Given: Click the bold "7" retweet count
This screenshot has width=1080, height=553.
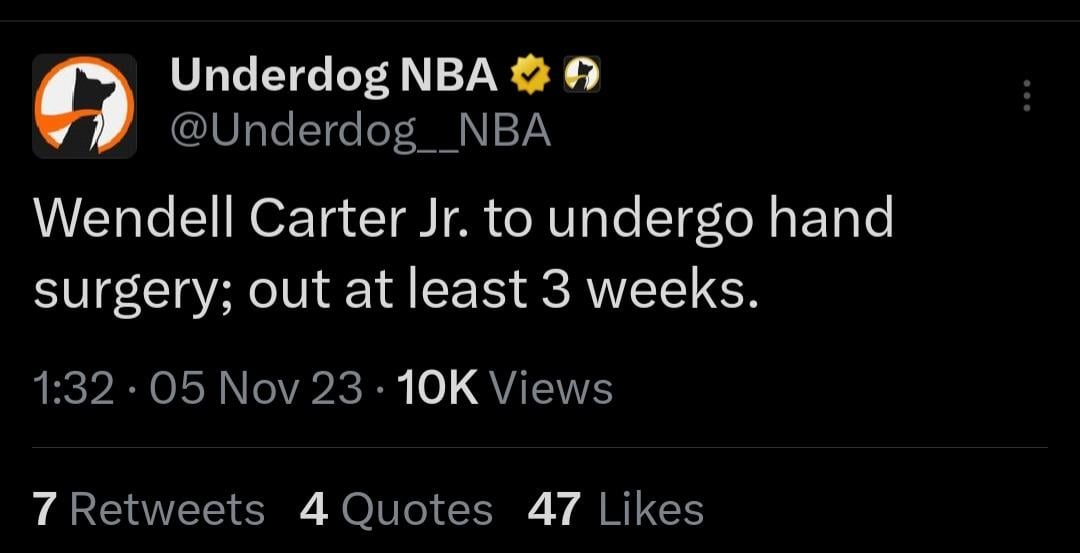Looking at the screenshot, I should pyautogui.click(x=44, y=509).
